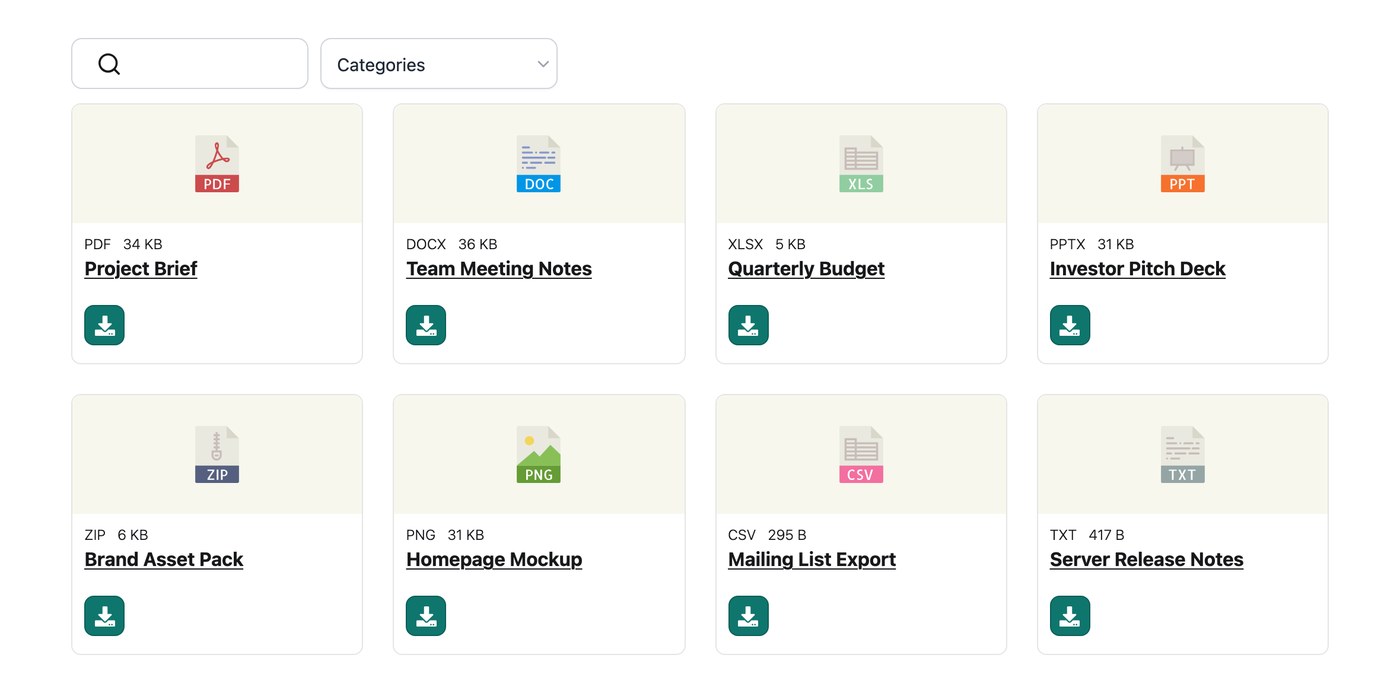Click the 'XLSX 5 KB' file info text
The height and width of the screenshot is (693, 1400).
[x=767, y=244]
